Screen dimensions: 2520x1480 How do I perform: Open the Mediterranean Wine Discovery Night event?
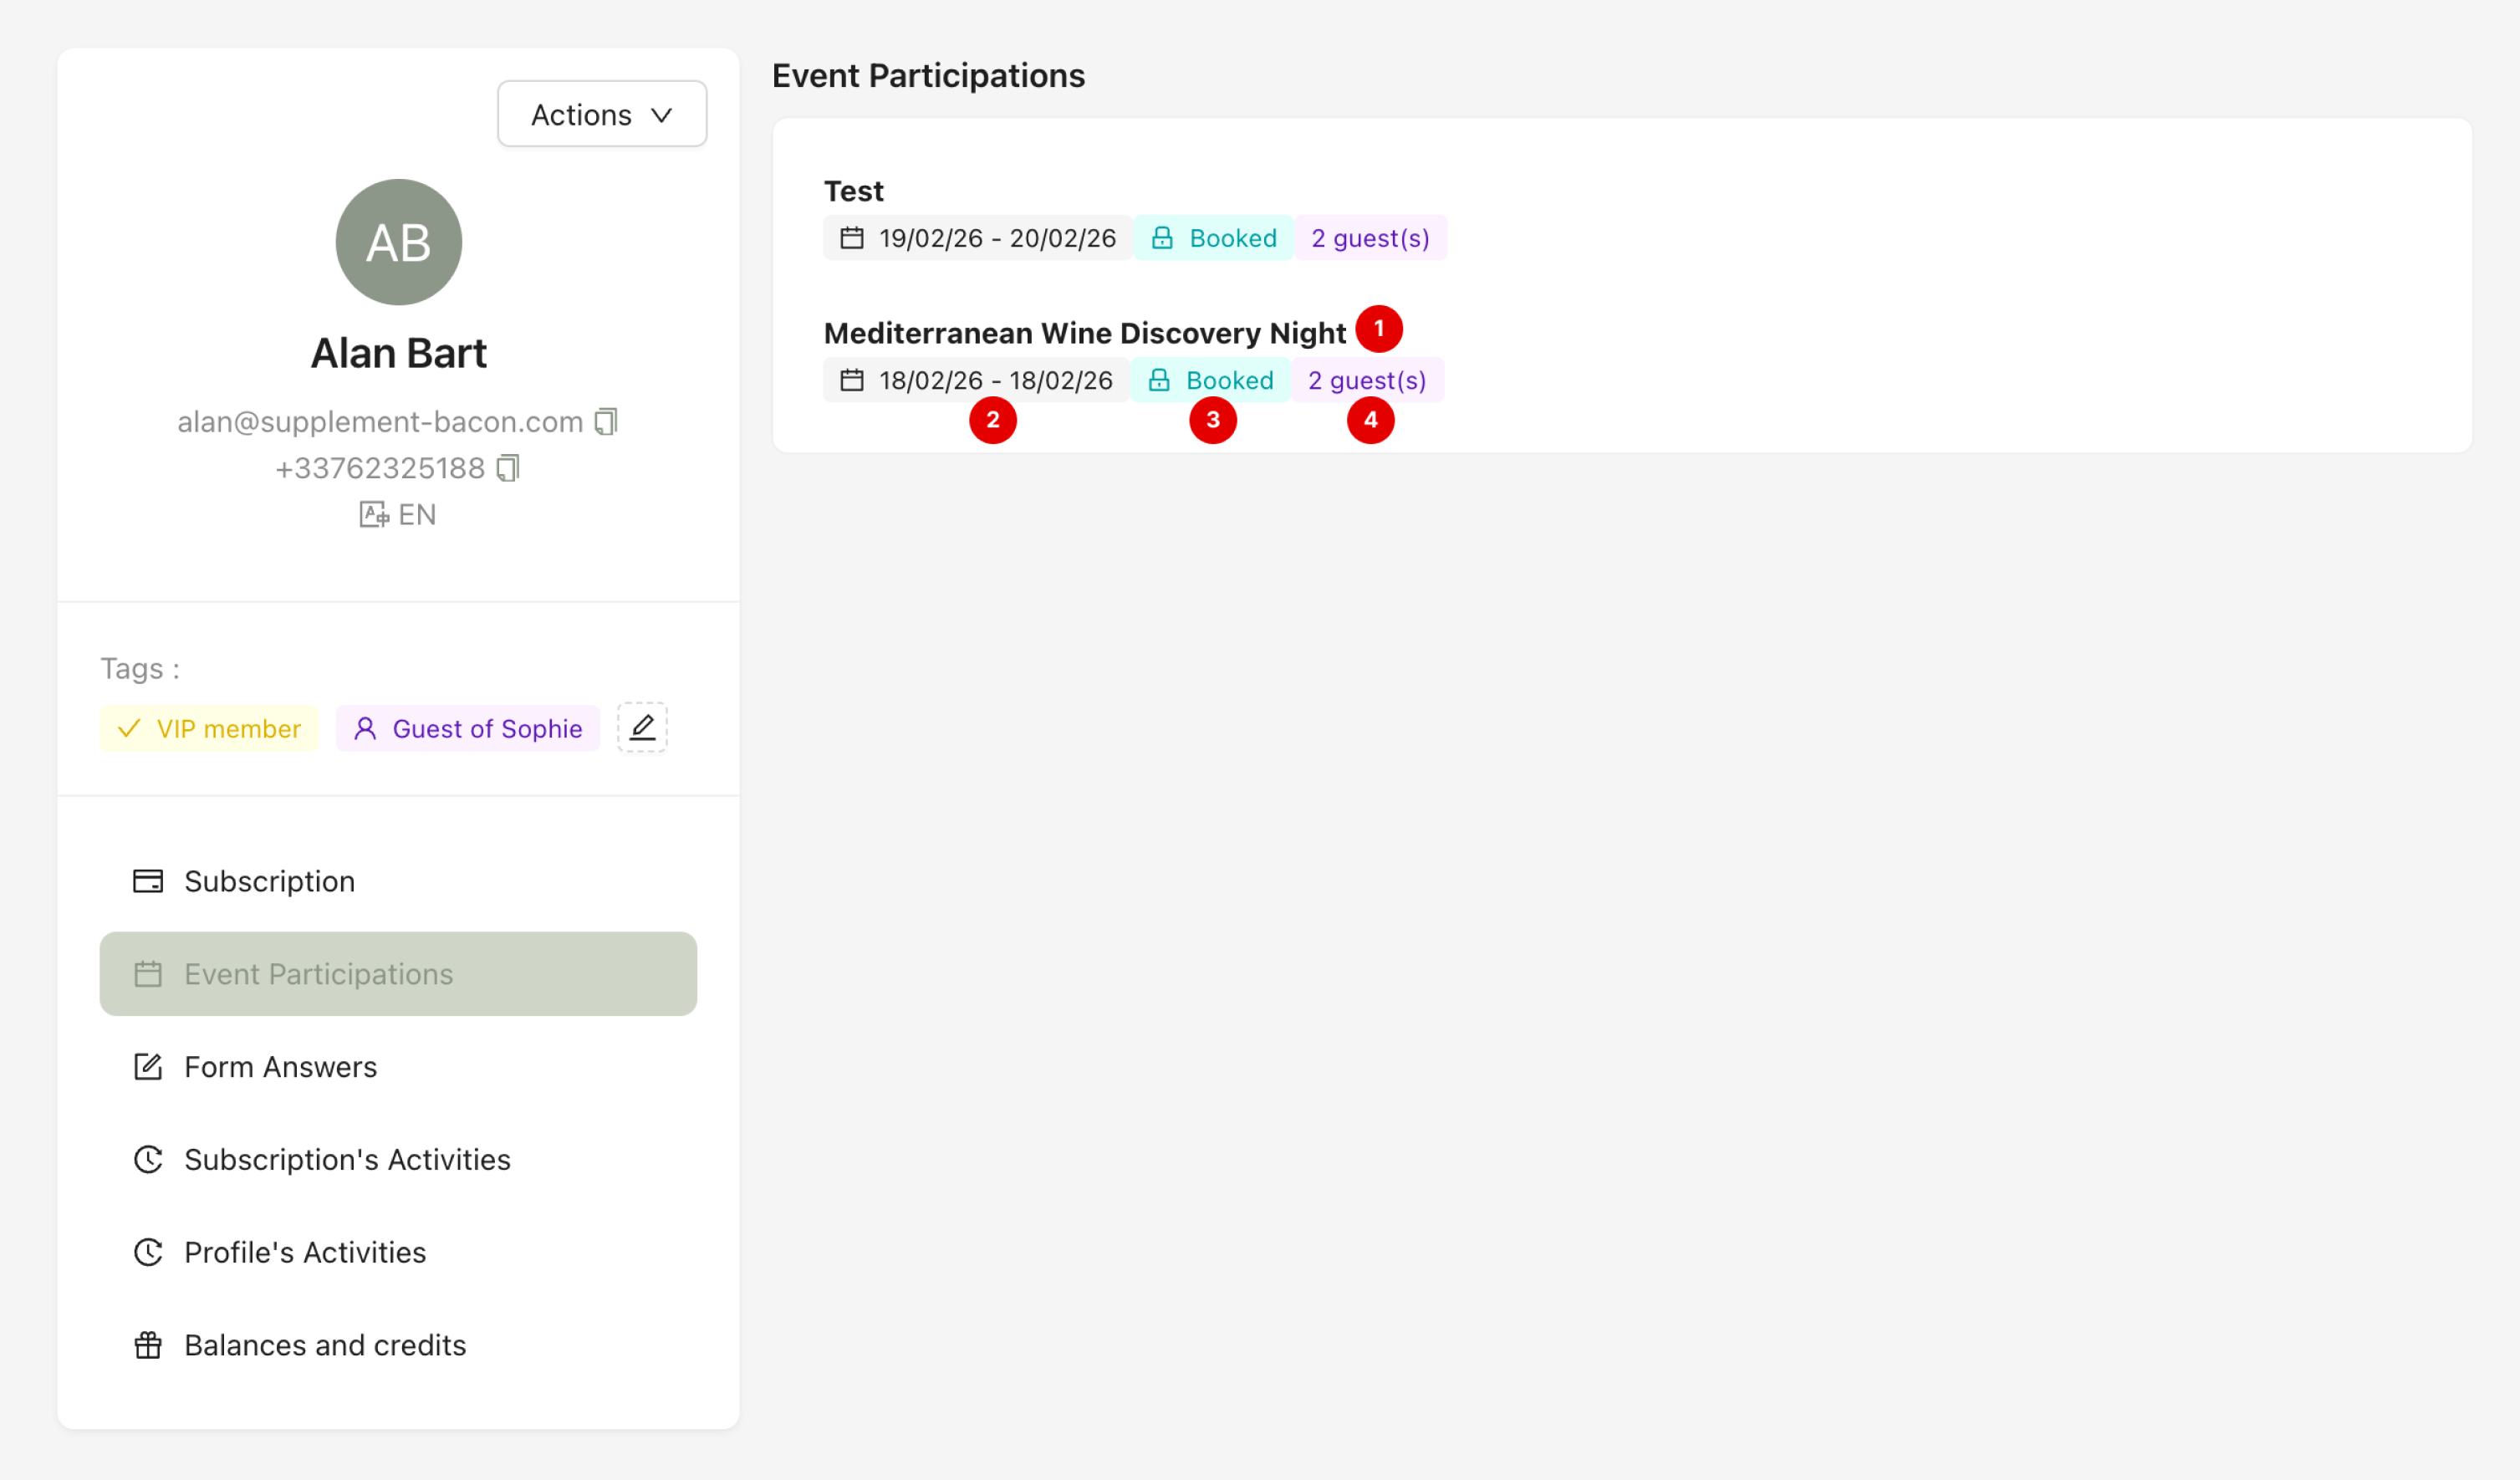(1084, 333)
